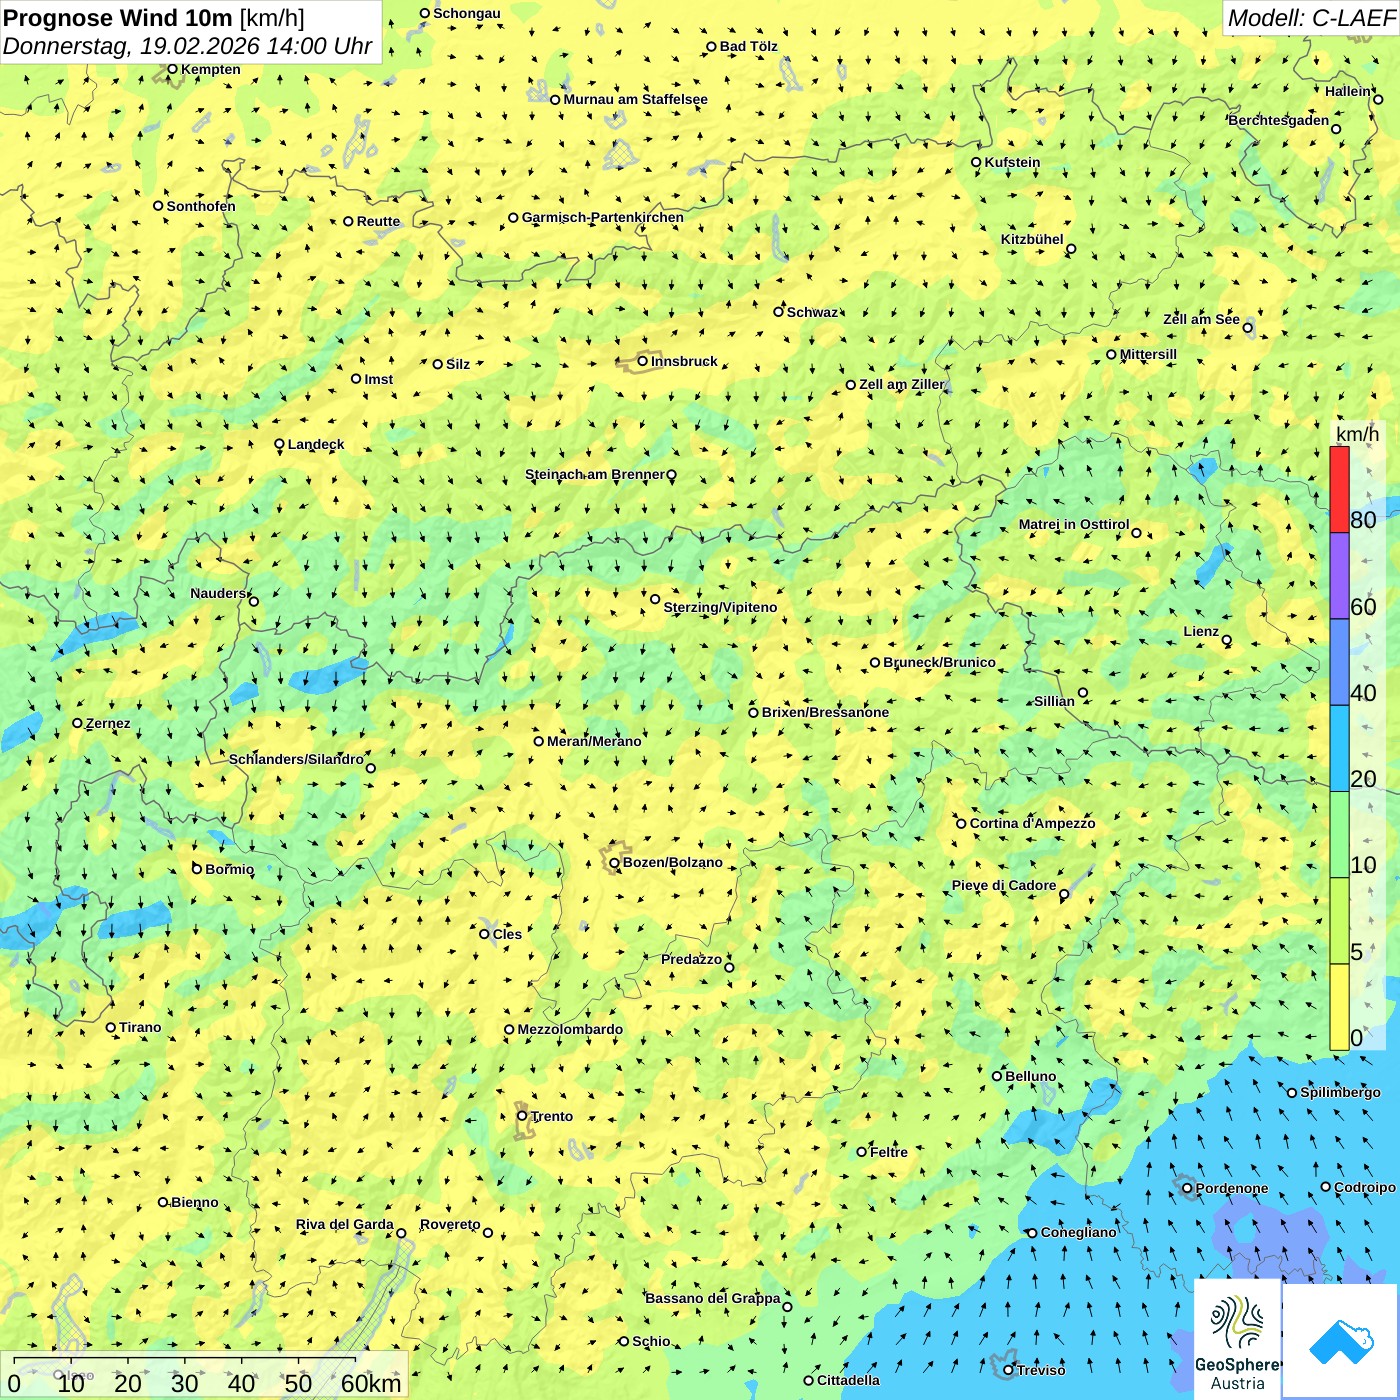Click the Lienz city marker
This screenshot has width=1400, height=1400.
click(1227, 640)
